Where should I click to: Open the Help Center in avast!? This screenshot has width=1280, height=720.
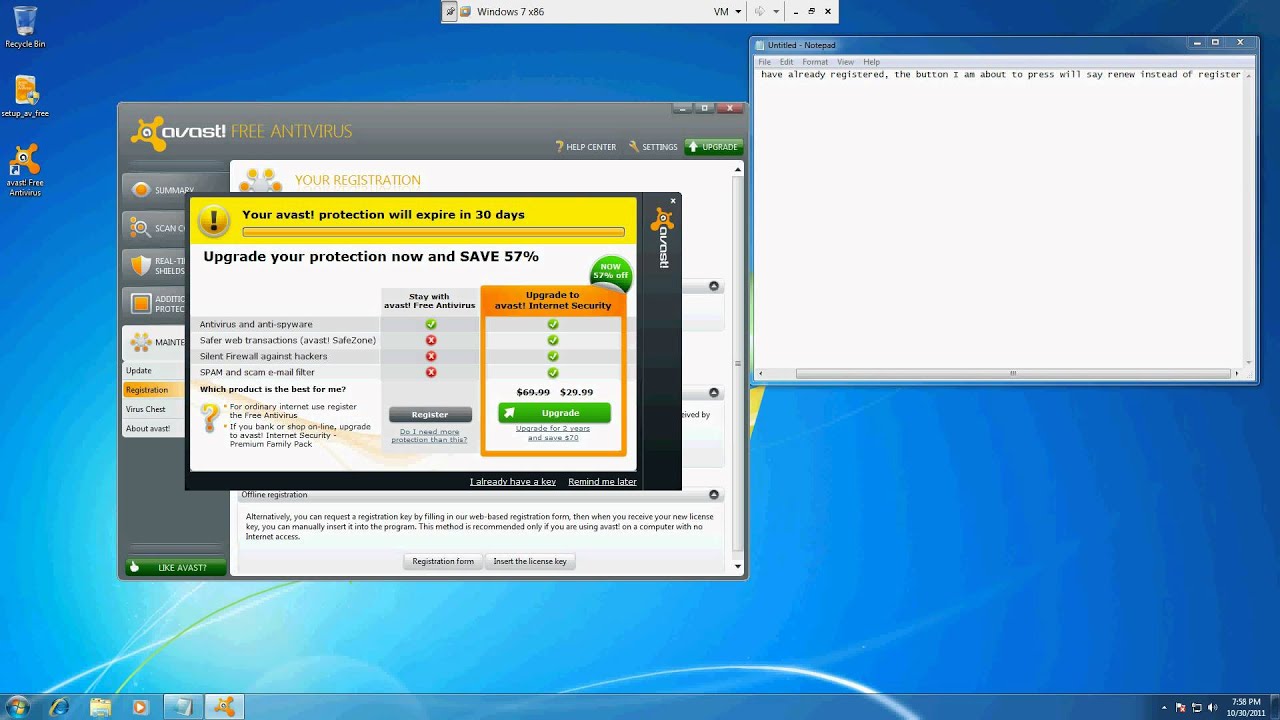586,147
